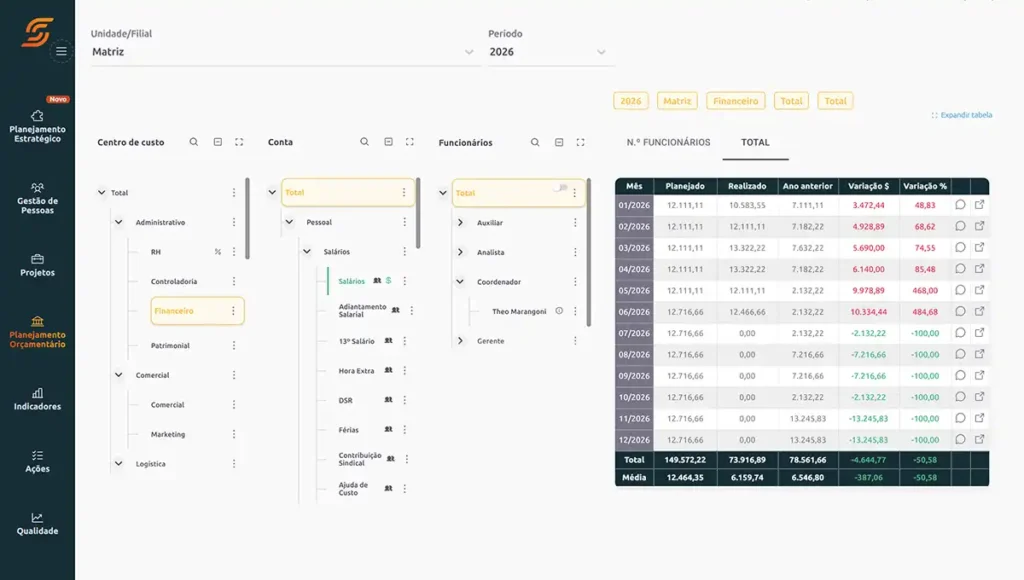The width and height of the screenshot is (1024, 580).
Task: Select Patrimonial cost center
Action: pos(170,346)
